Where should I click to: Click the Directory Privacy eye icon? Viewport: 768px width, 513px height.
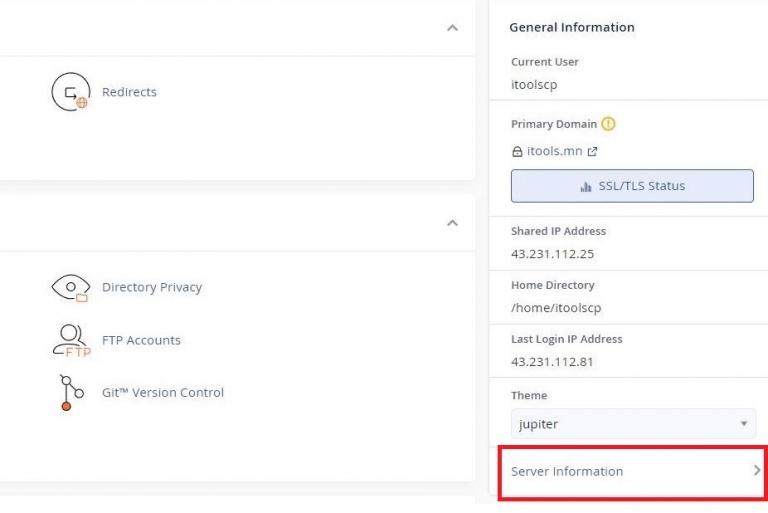[x=71, y=288]
